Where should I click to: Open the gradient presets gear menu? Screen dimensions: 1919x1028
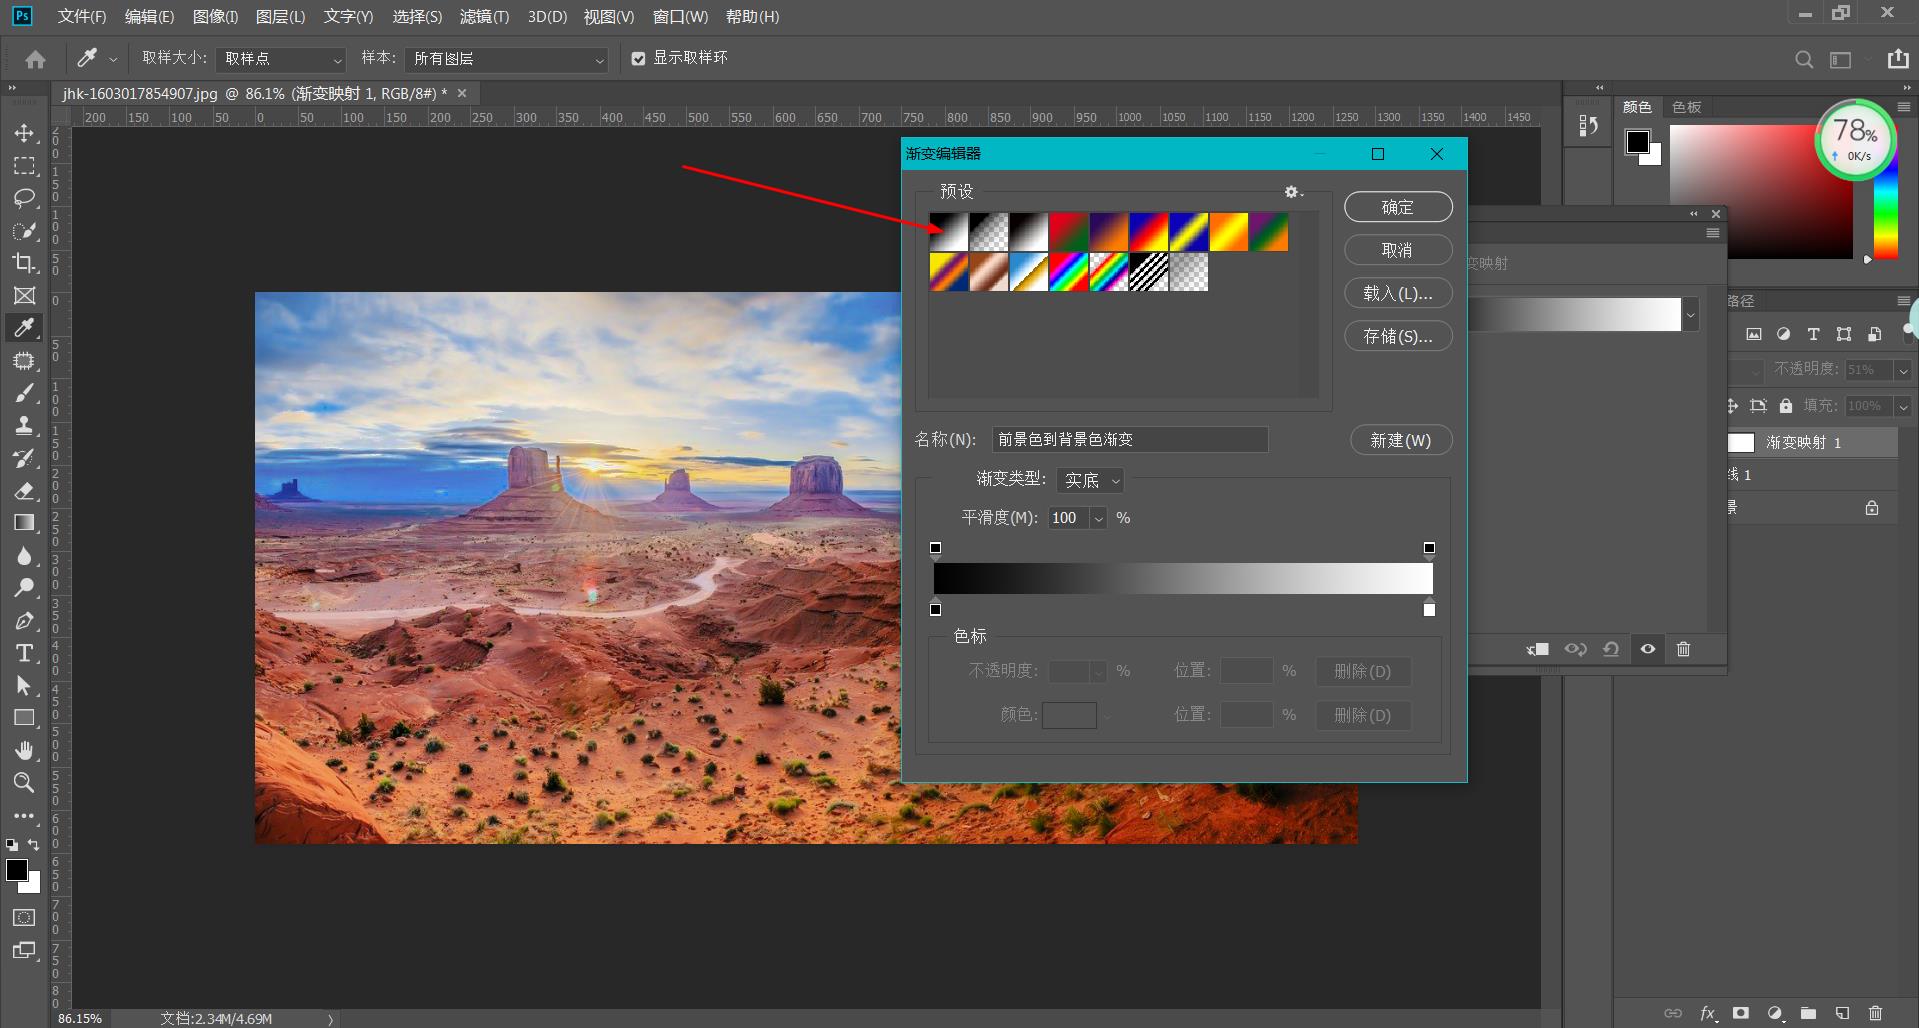click(x=1293, y=192)
